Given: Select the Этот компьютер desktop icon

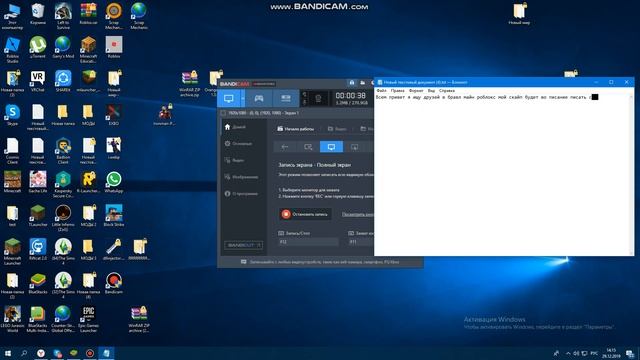Looking at the screenshot, I should pos(12,16).
